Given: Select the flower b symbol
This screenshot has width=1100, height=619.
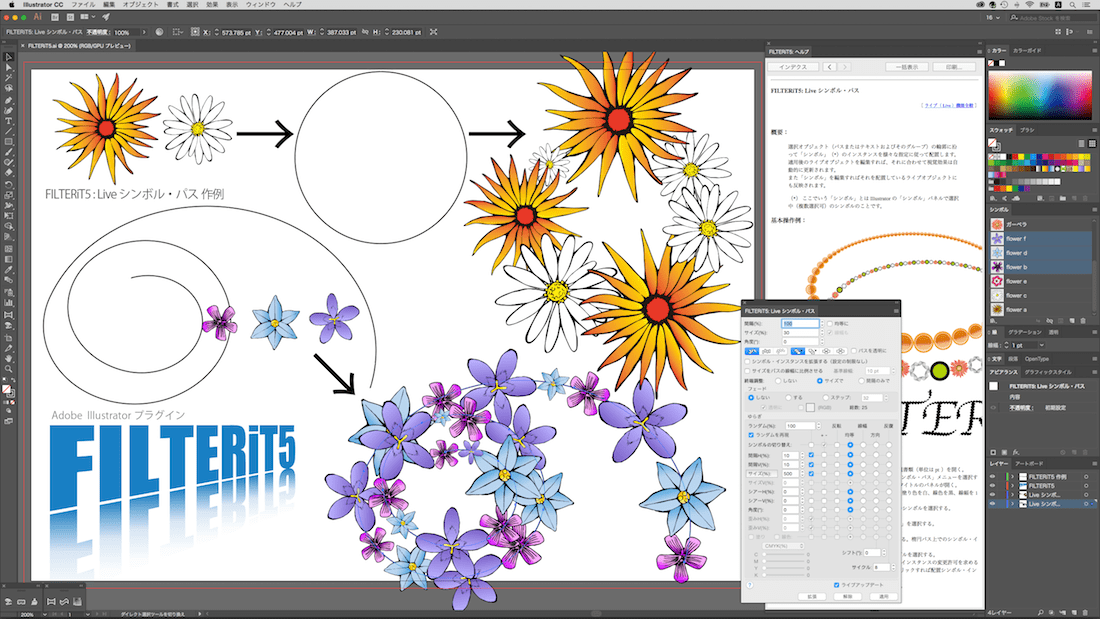Looking at the screenshot, I should coord(1040,267).
